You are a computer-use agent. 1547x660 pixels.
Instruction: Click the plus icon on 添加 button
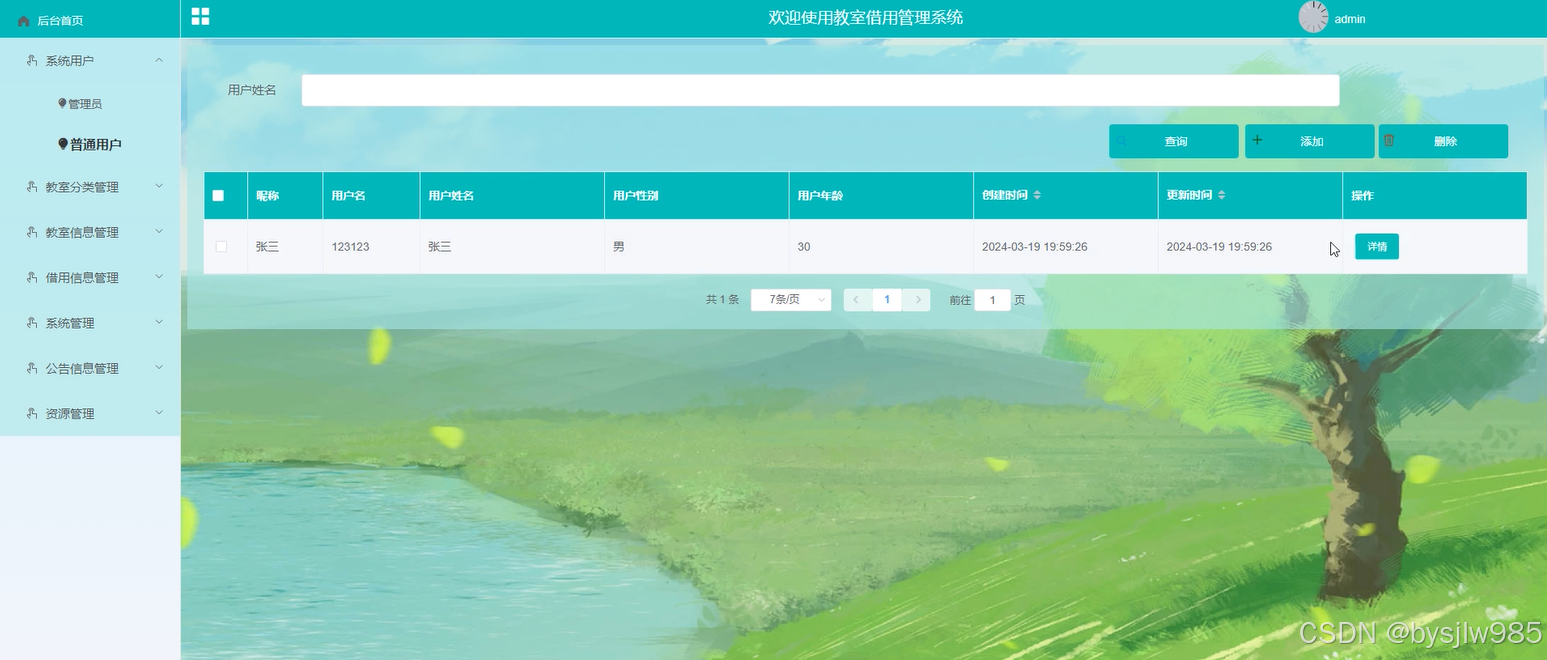pyautogui.click(x=1257, y=141)
